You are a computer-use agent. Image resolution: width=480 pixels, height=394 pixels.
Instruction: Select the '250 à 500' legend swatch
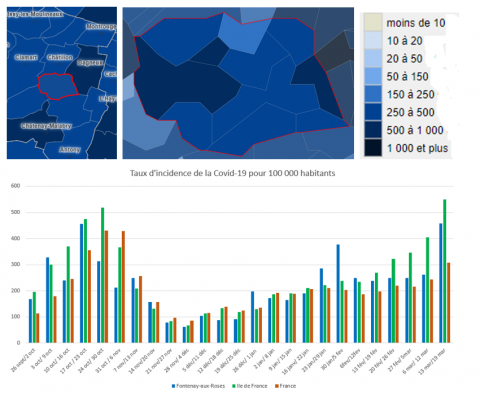coord(373,112)
